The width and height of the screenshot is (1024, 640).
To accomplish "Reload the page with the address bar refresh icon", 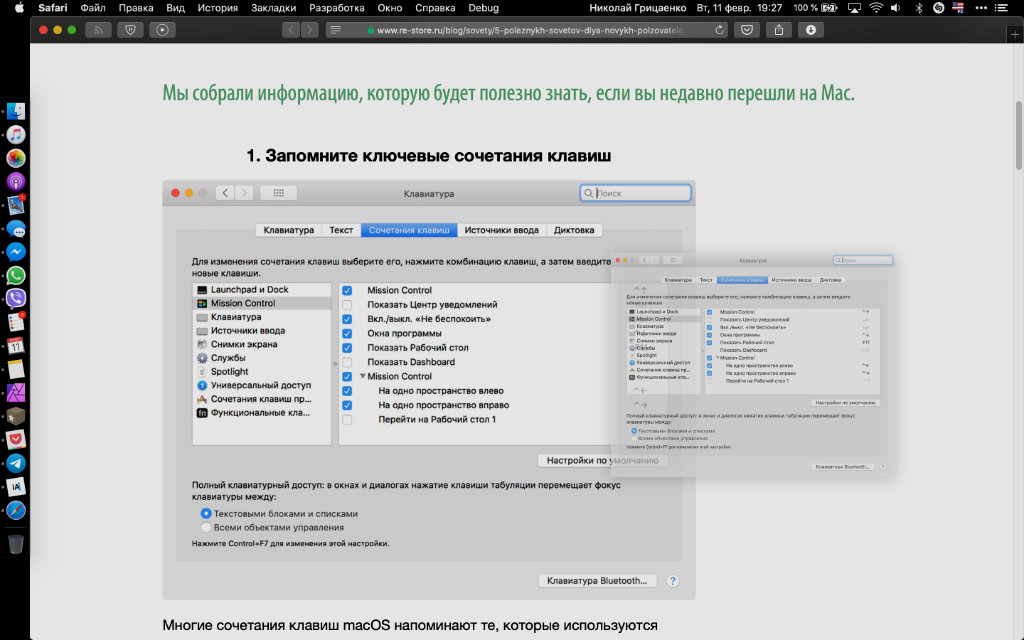I will 720,30.
